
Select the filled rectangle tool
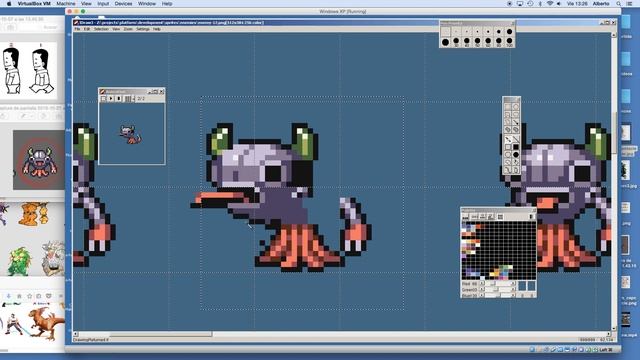516,147
